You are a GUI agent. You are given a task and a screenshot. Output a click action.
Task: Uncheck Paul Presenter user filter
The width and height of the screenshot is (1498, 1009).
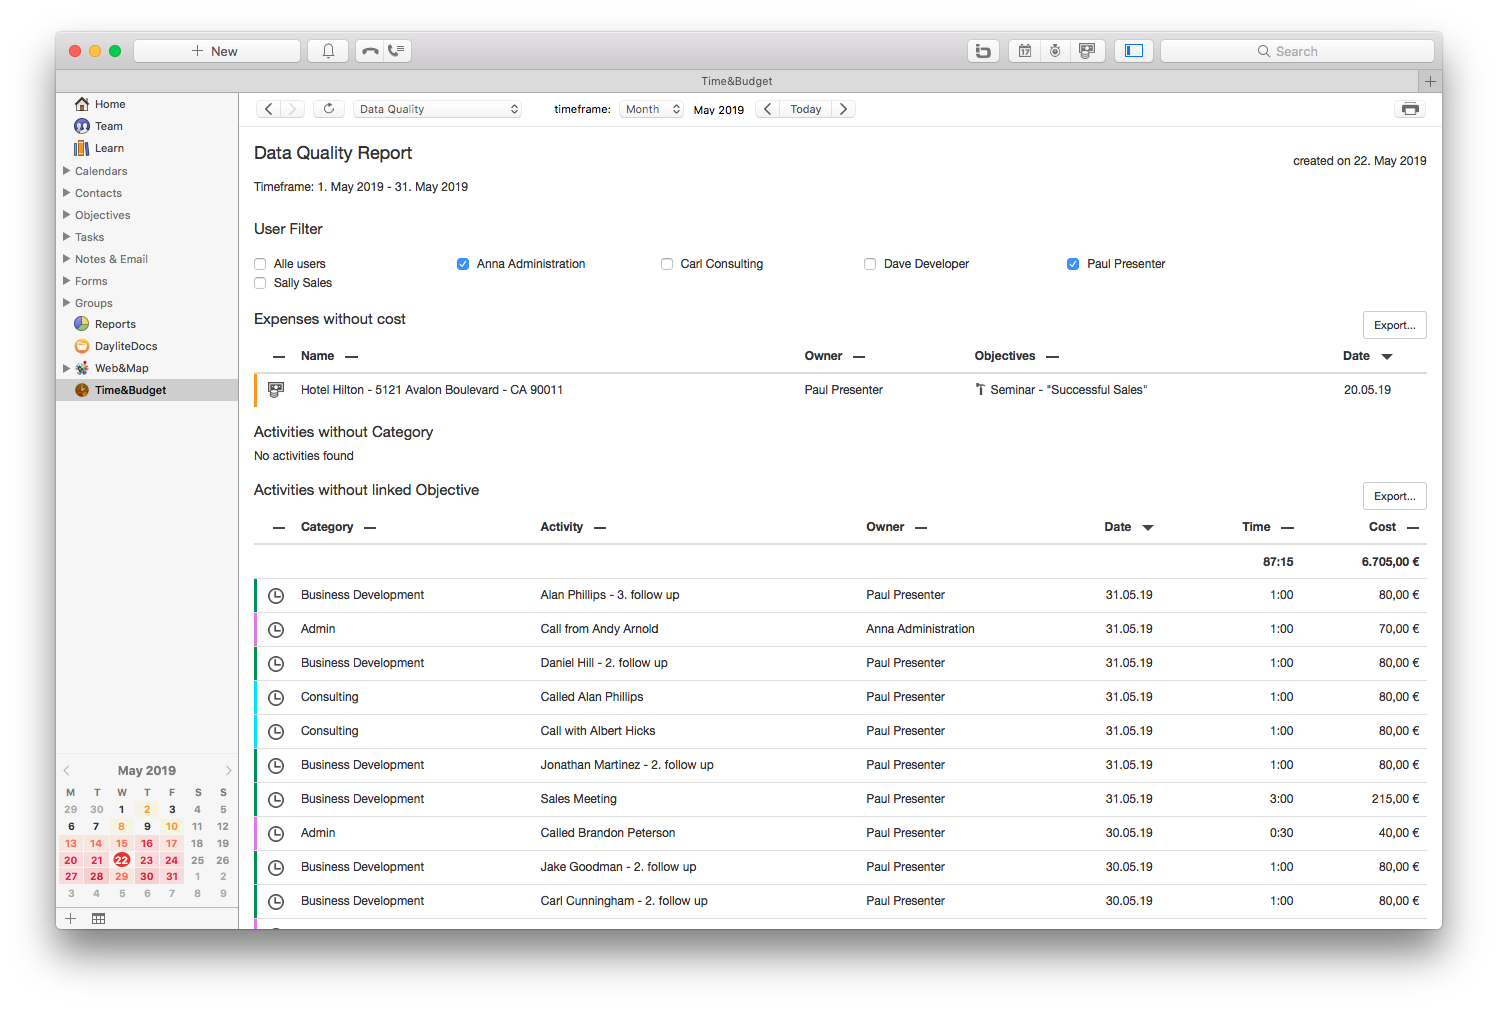pyautogui.click(x=1073, y=264)
